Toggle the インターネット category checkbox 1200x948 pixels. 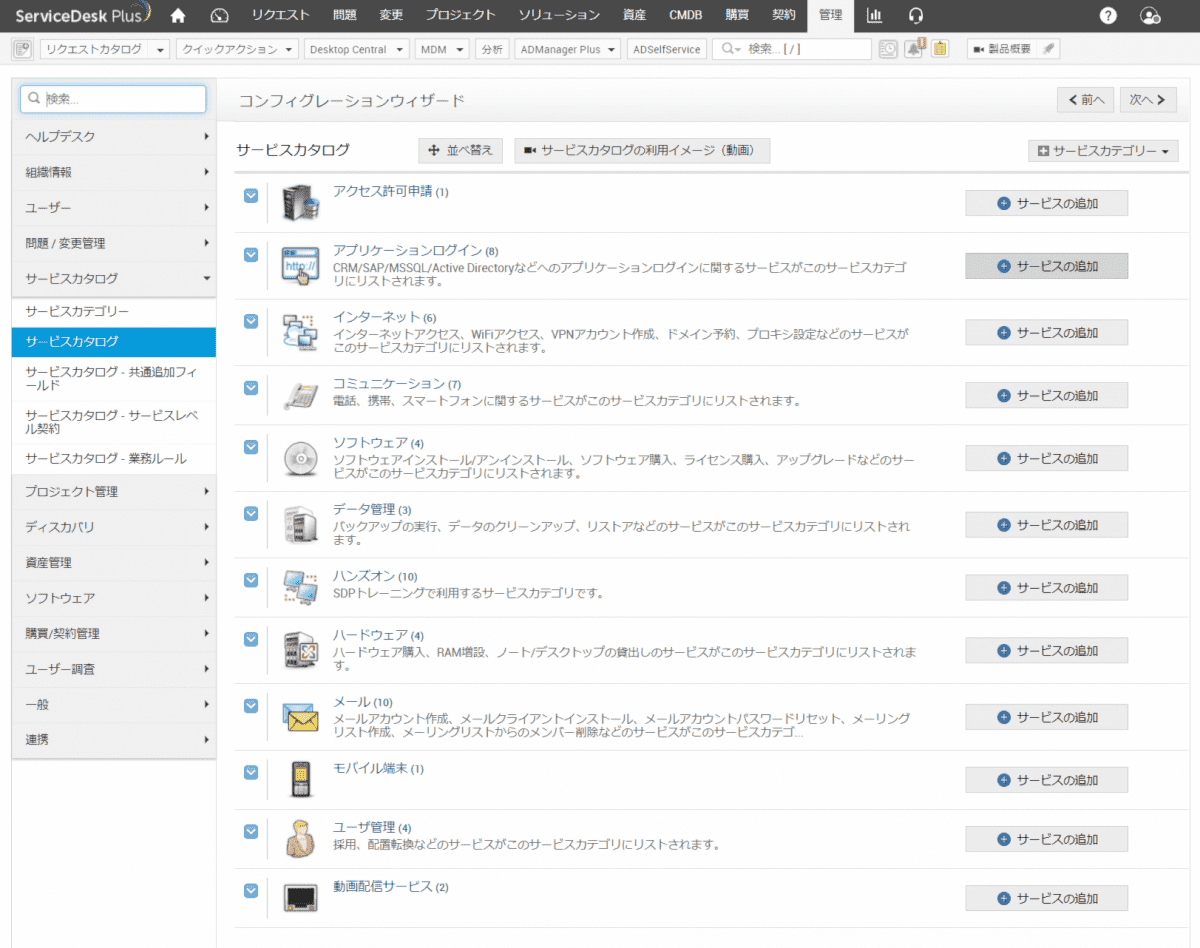click(251, 320)
